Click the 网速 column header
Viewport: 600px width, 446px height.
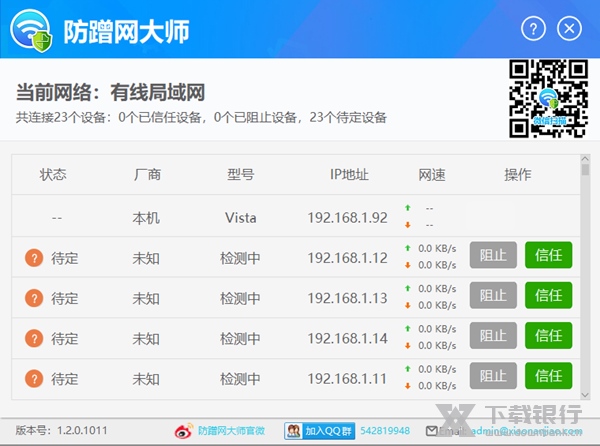[432, 175]
